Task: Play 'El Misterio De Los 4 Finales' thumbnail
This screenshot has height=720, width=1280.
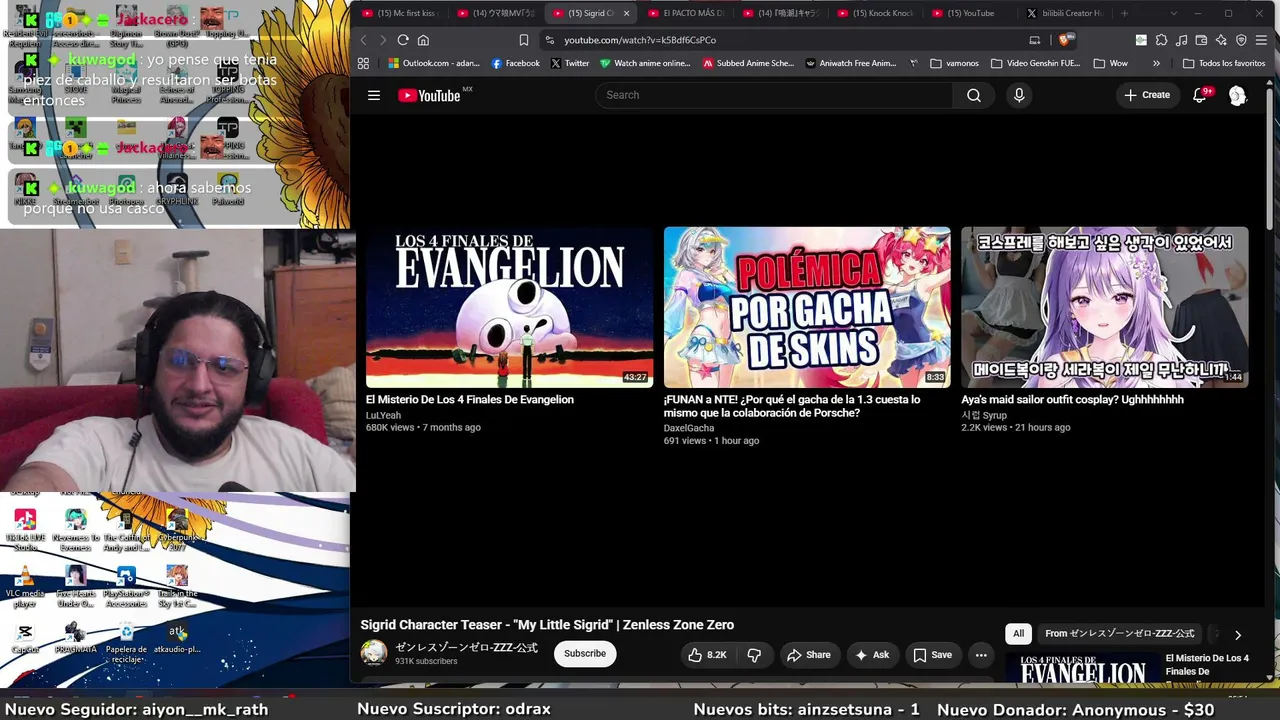Action: [509, 307]
